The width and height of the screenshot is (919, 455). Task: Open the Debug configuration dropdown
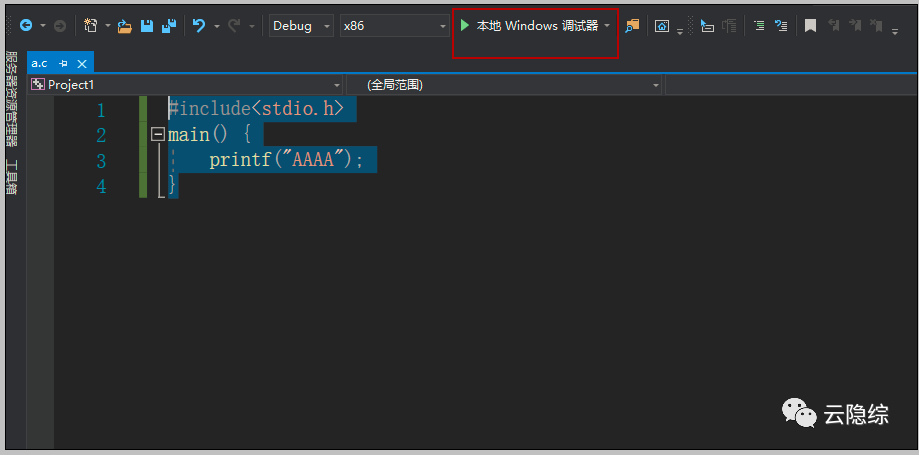pos(301,26)
